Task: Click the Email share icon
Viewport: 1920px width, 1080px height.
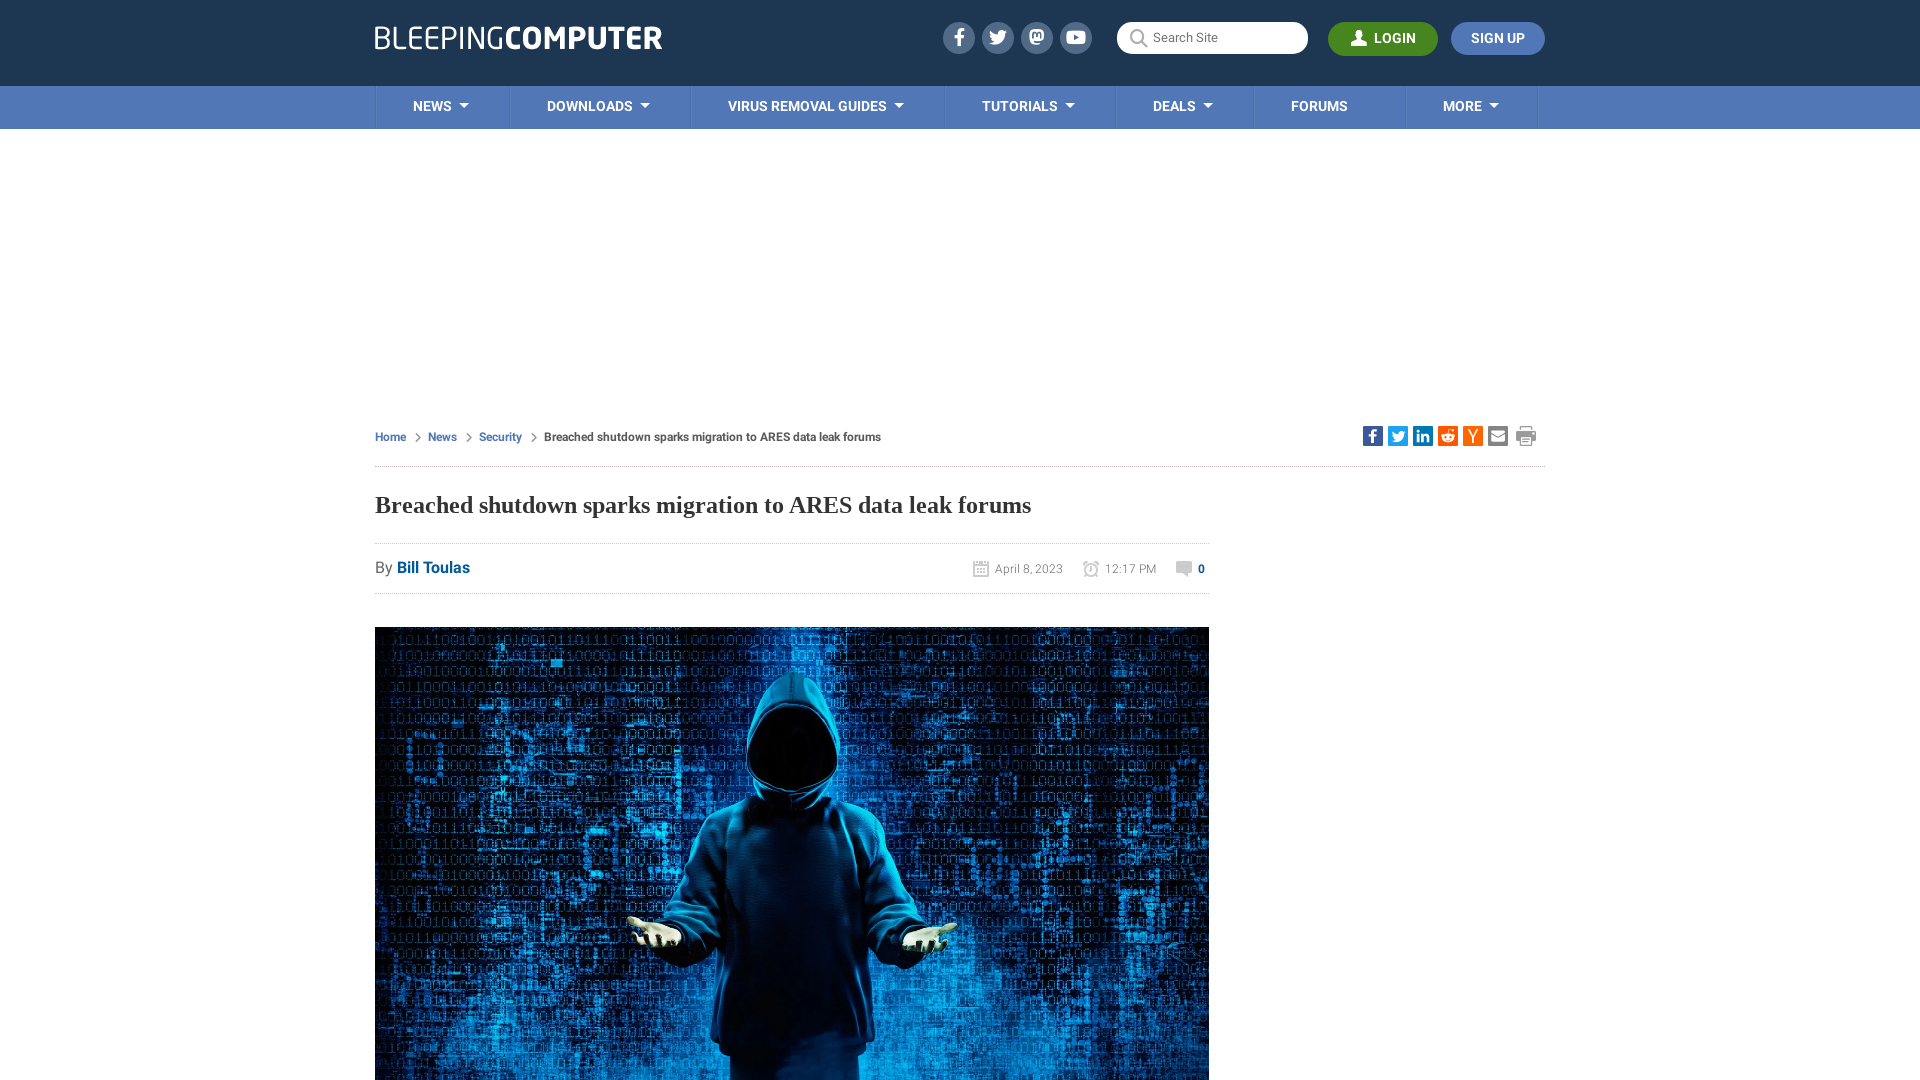Action: [x=1497, y=435]
